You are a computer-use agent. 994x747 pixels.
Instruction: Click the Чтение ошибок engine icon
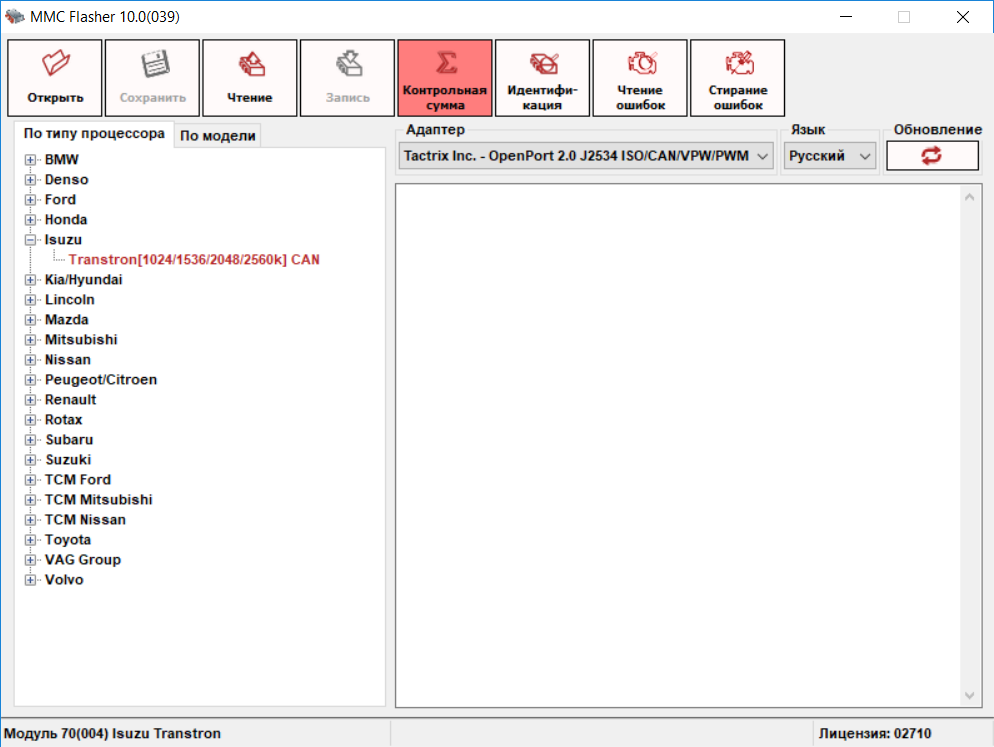[640, 64]
